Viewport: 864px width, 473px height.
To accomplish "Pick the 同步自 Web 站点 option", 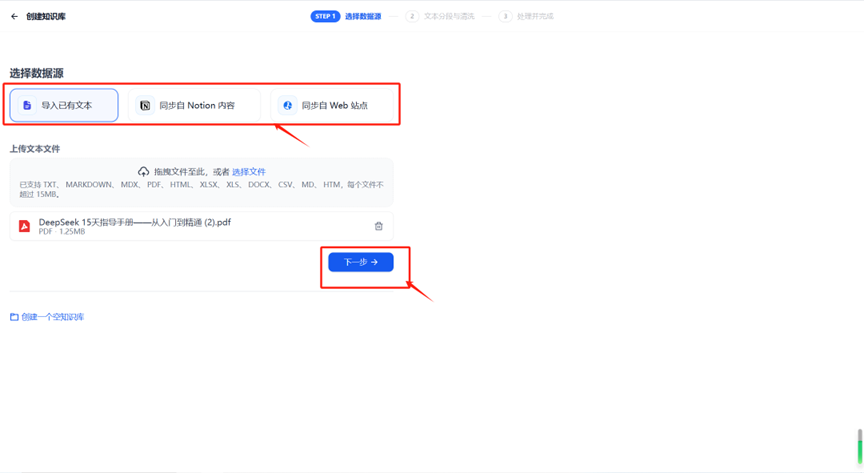I will [x=334, y=105].
